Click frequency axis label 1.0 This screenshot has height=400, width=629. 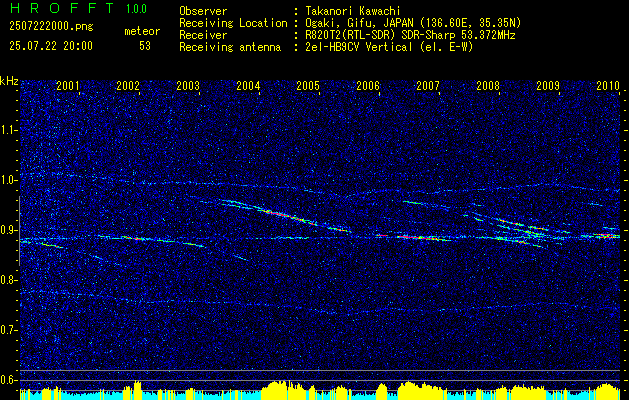point(8,180)
